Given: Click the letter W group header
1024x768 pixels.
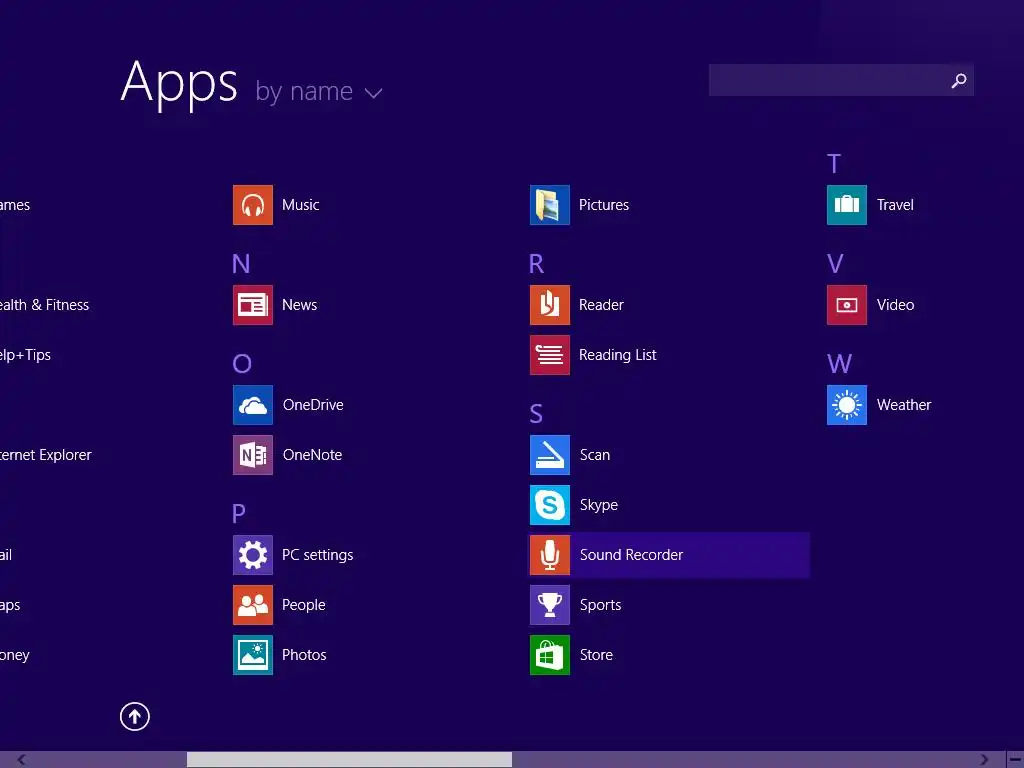Looking at the screenshot, I should tap(839, 364).
